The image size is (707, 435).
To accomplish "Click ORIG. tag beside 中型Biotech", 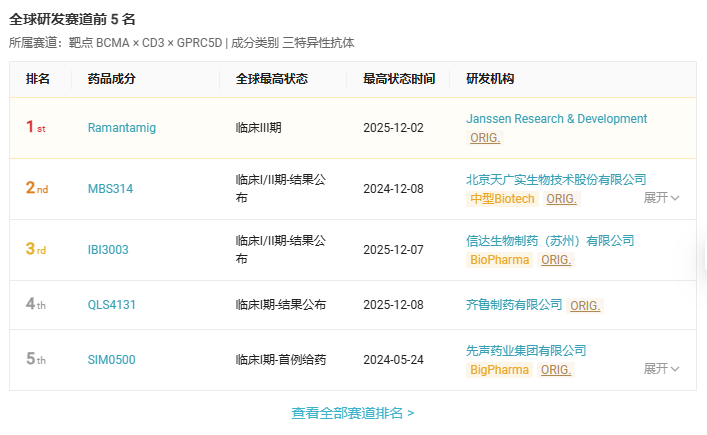I will 561,199.
